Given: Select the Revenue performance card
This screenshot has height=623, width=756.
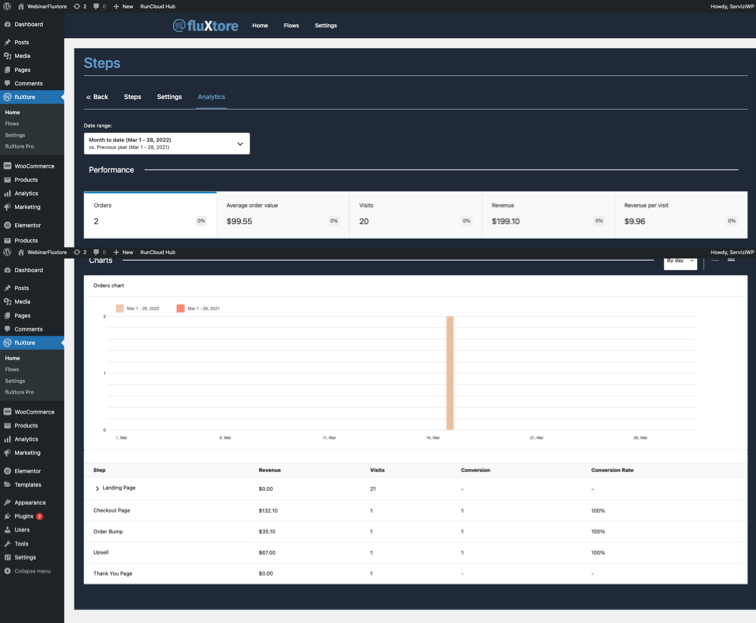Looking at the screenshot, I should click(x=548, y=213).
